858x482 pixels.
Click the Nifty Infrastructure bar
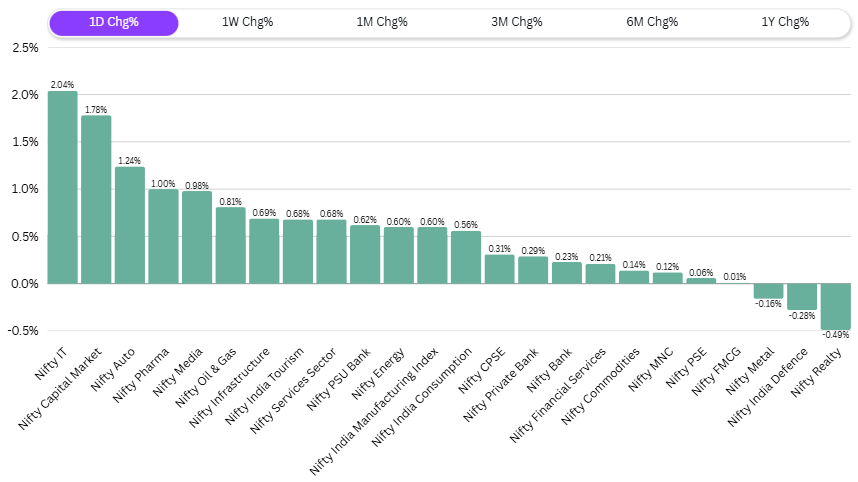[x=264, y=251]
